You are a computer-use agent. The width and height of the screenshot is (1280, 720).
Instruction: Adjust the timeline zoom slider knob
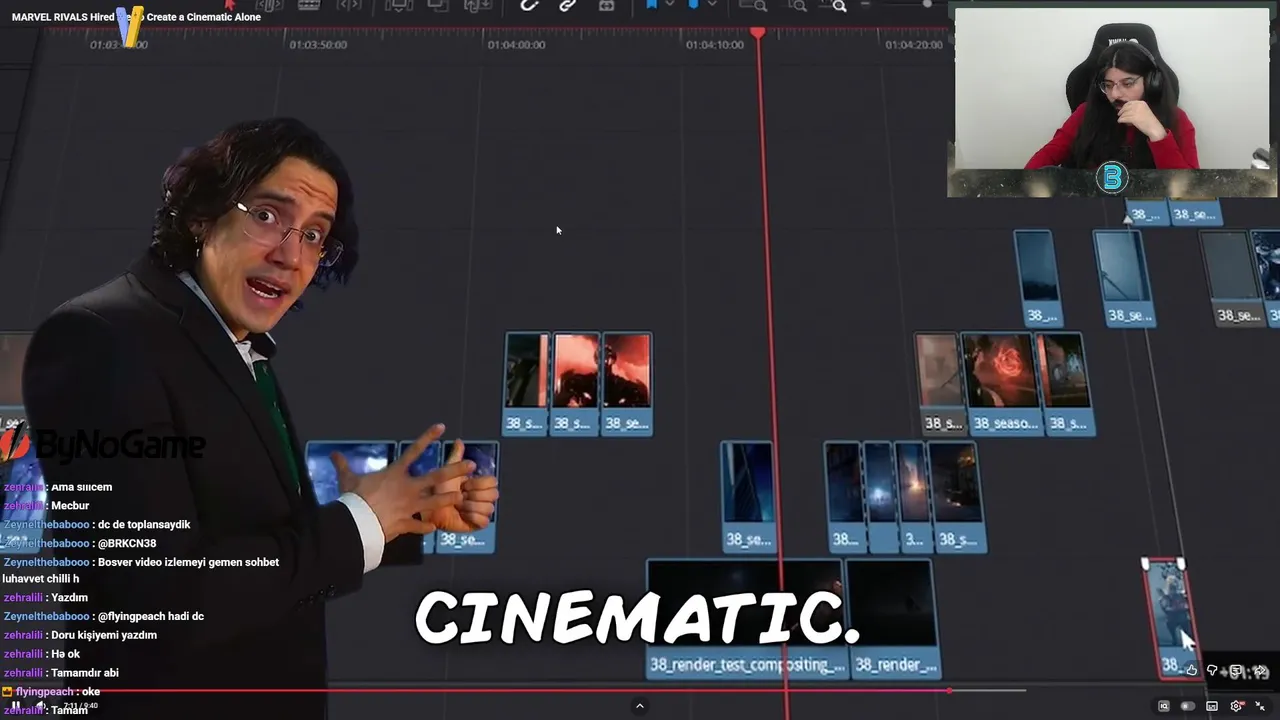click(927, 4)
